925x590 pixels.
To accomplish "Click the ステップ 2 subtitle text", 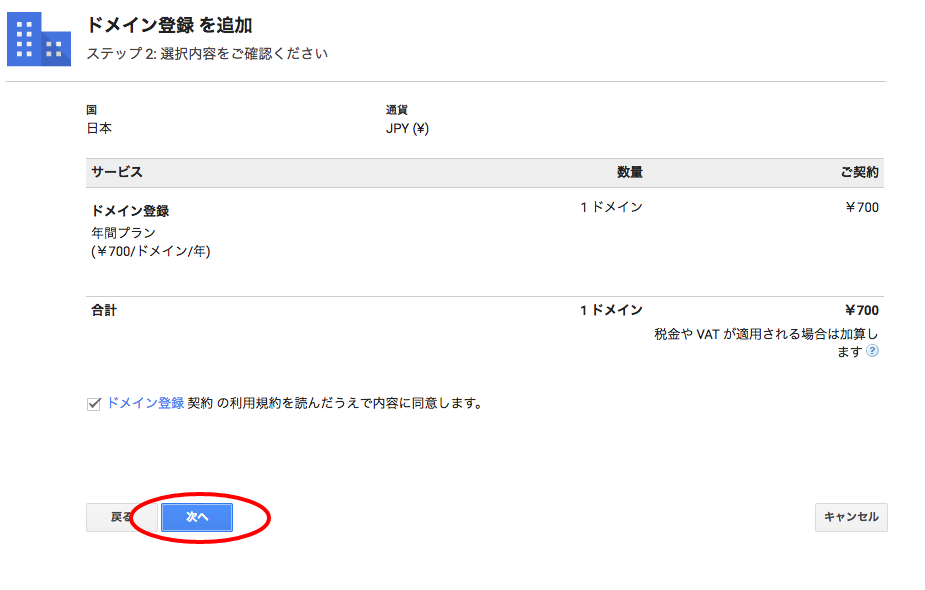I will coord(207,54).
